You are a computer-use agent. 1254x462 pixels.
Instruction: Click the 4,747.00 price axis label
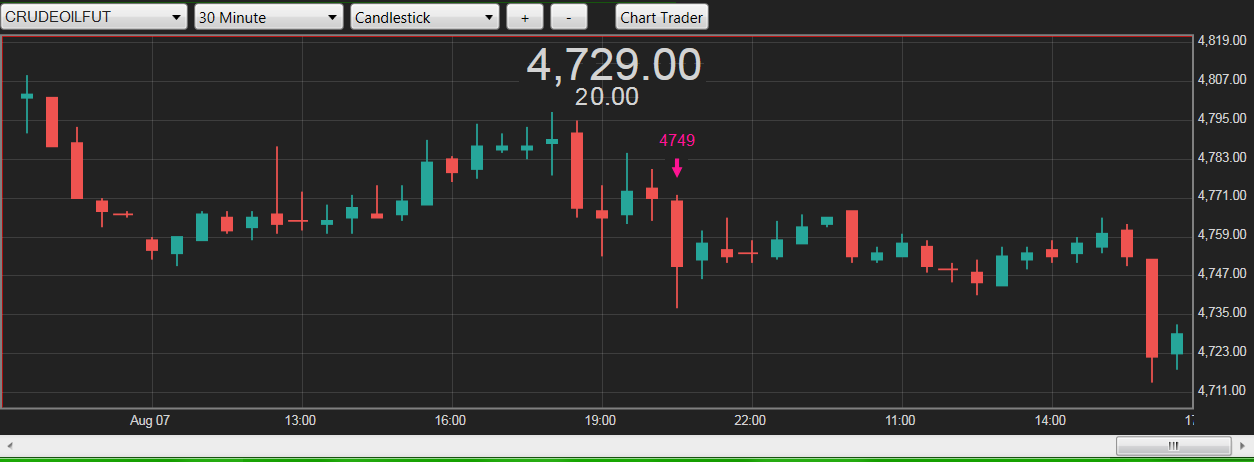pyautogui.click(x=1220, y=273)
